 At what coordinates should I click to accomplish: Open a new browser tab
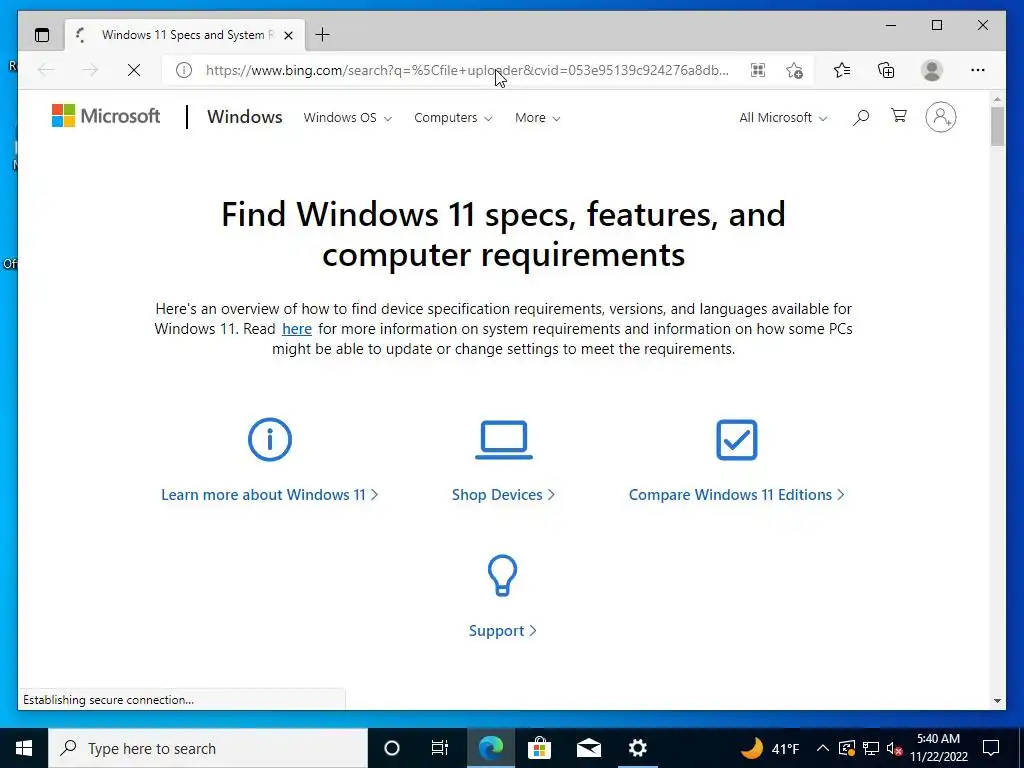click(x=322, y=35)
